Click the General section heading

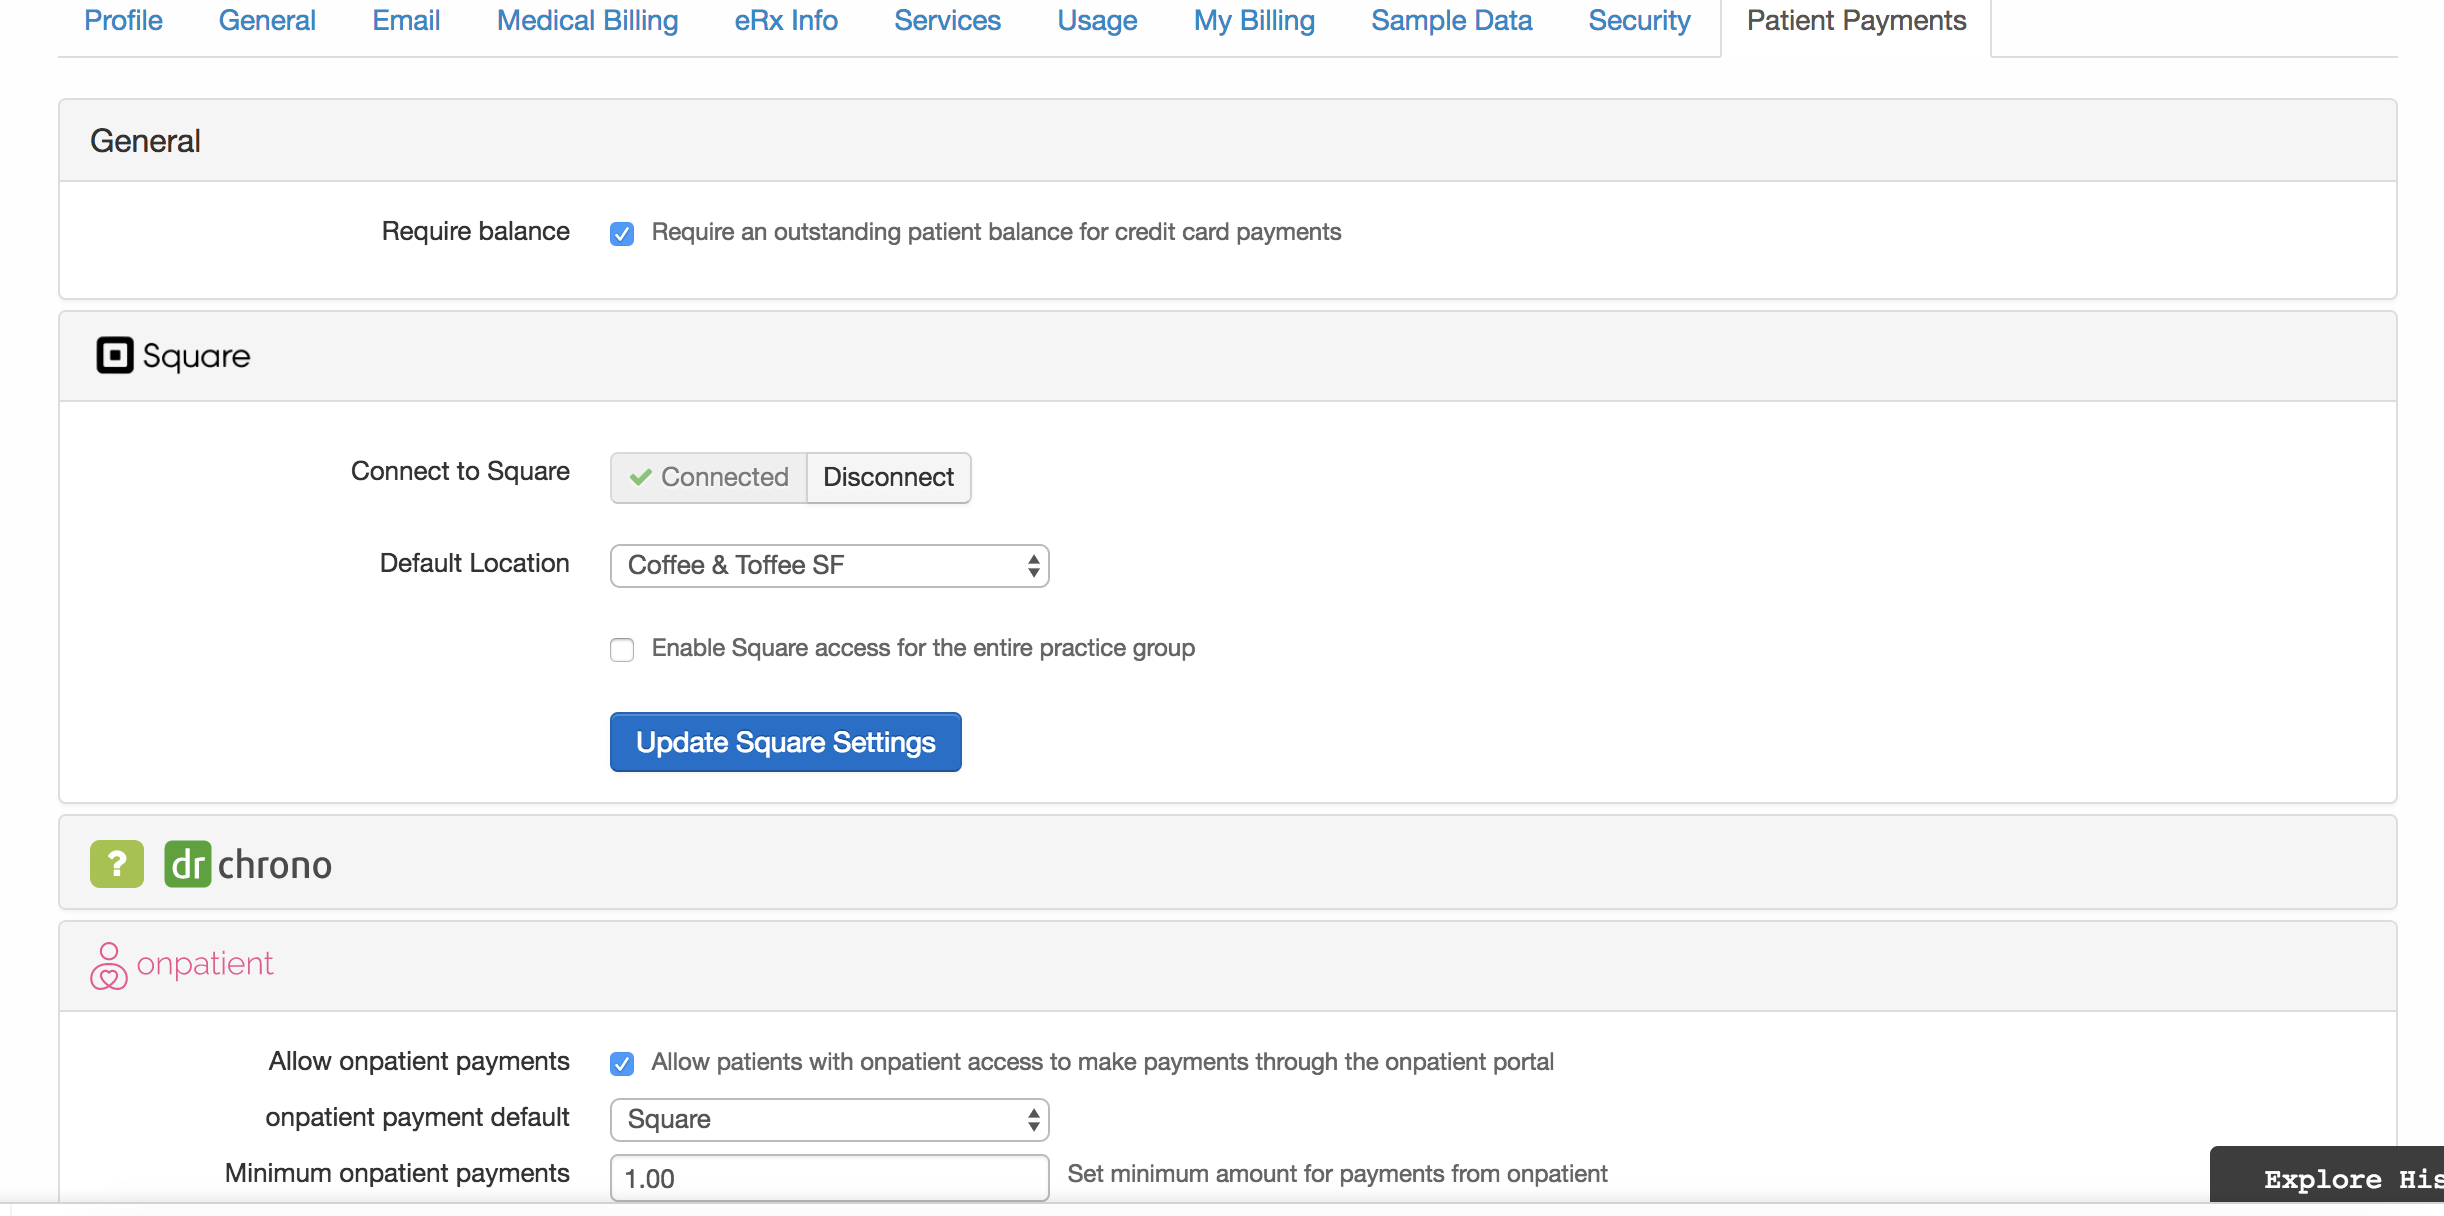tap(145, 141)
